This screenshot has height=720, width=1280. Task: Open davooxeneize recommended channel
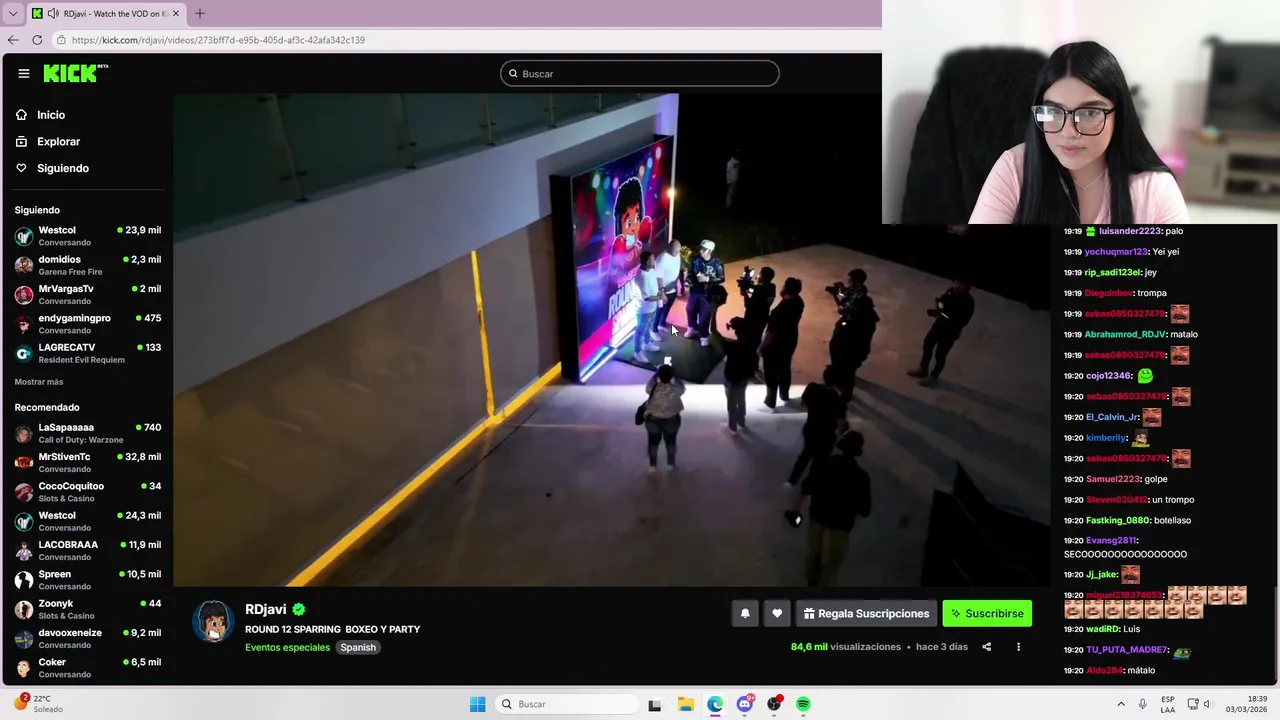pyautogui.click(x=88, y=638)
